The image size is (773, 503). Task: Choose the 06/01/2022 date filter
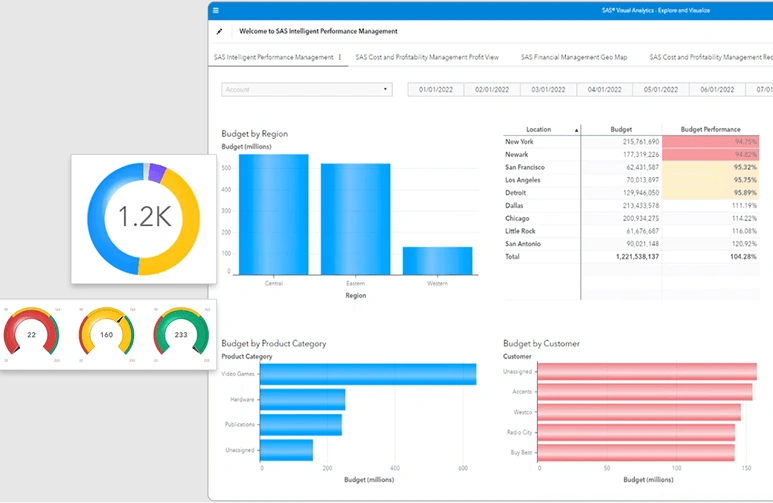[717, 90]
